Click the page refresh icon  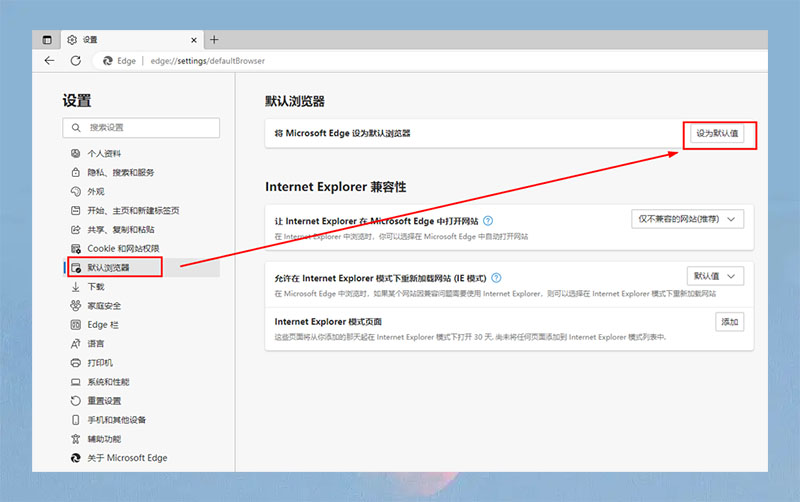pyautogui.click(x=75, y=61)
